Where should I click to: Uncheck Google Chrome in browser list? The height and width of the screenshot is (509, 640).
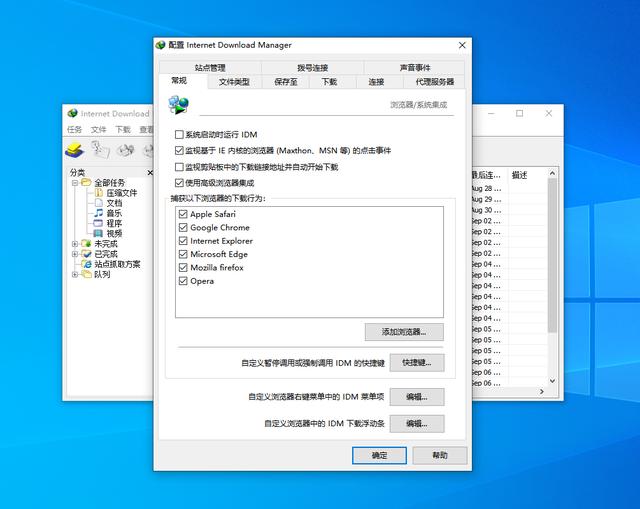(183, 227)
